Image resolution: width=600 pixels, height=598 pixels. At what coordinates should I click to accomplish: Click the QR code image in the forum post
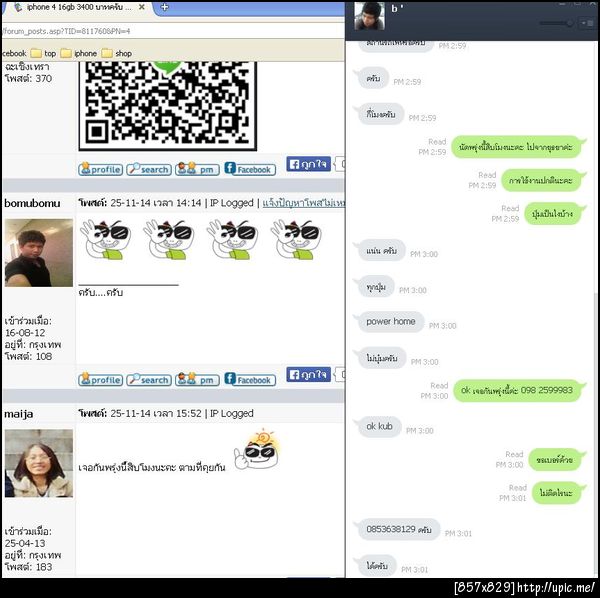tap(168, 106)
